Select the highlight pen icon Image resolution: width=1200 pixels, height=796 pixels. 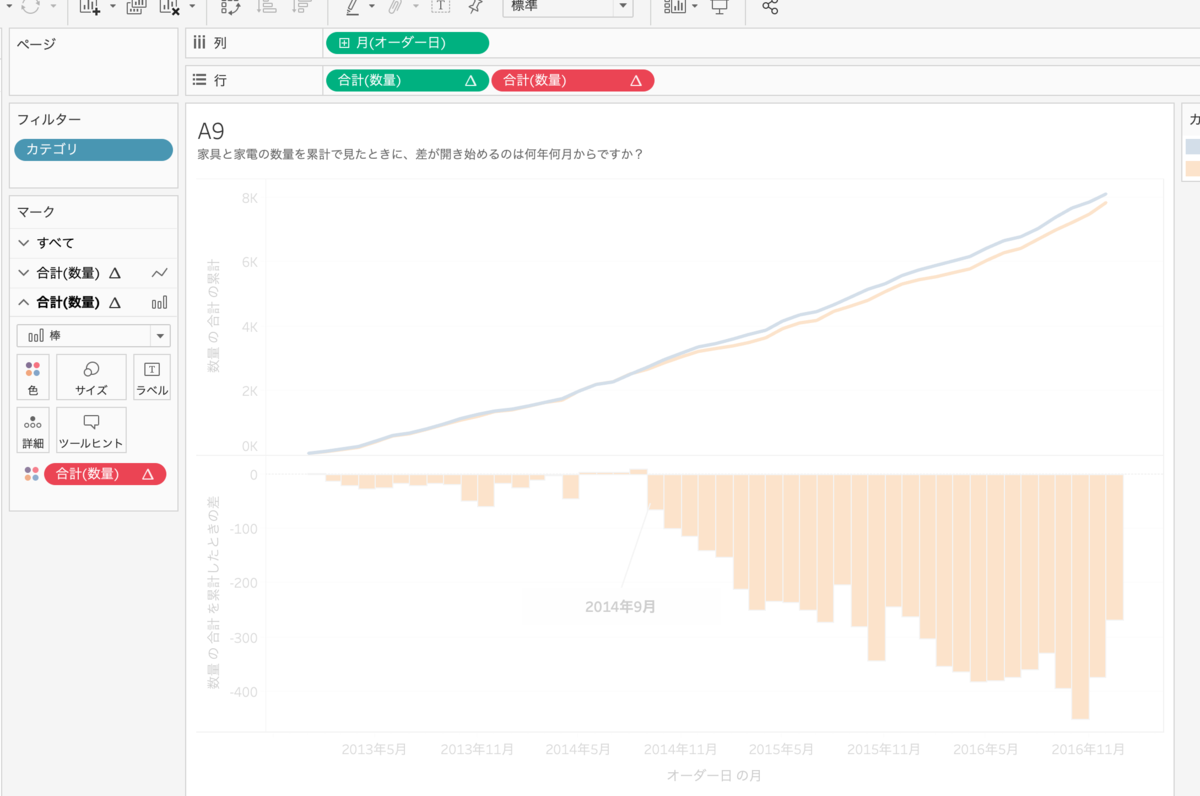353,6
